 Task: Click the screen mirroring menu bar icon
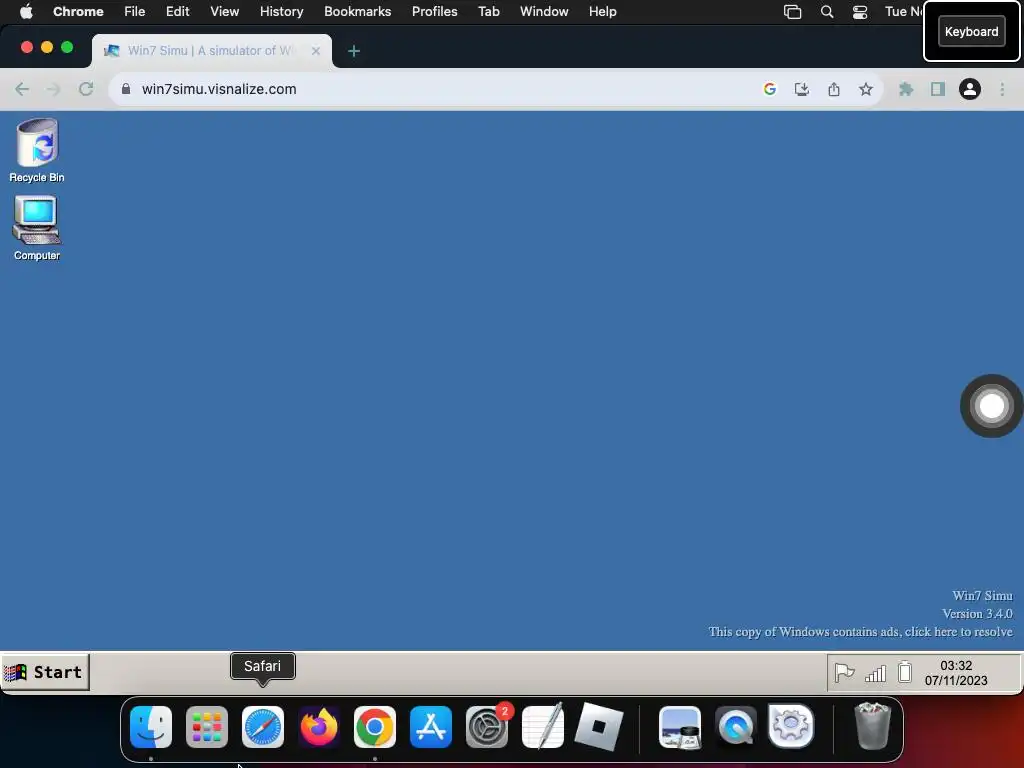[x=792, y=12]
